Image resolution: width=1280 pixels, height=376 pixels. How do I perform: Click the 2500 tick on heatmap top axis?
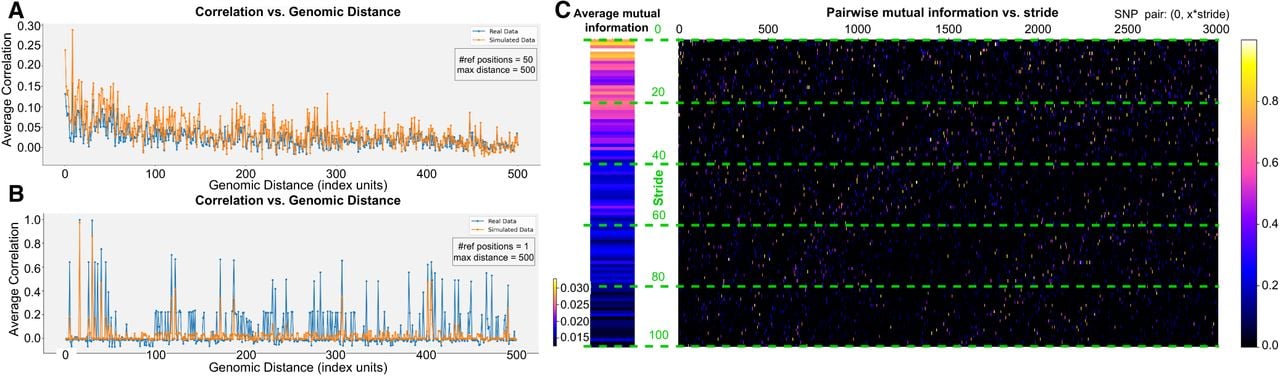1128,30
